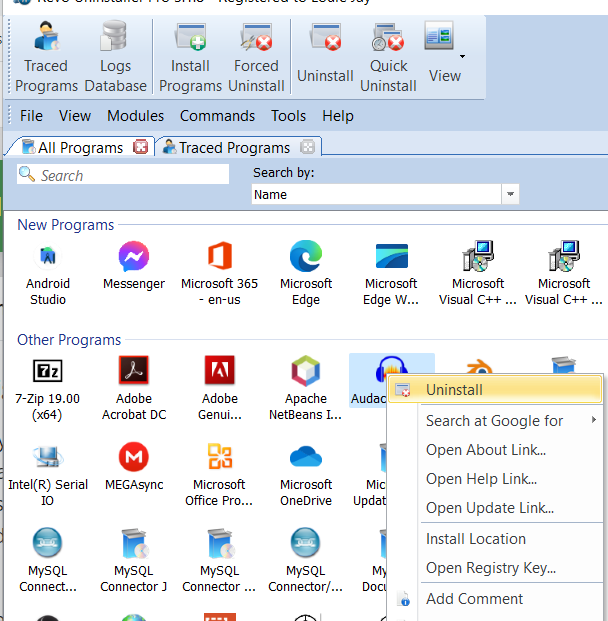Switch to the All Programs tab
This screenshot has width=608, height=621.
coord(79,147)
